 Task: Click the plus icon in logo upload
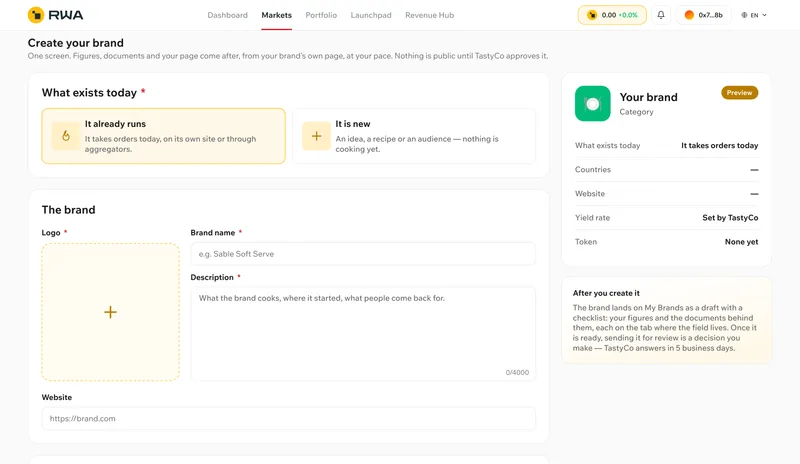pos(110,312)
